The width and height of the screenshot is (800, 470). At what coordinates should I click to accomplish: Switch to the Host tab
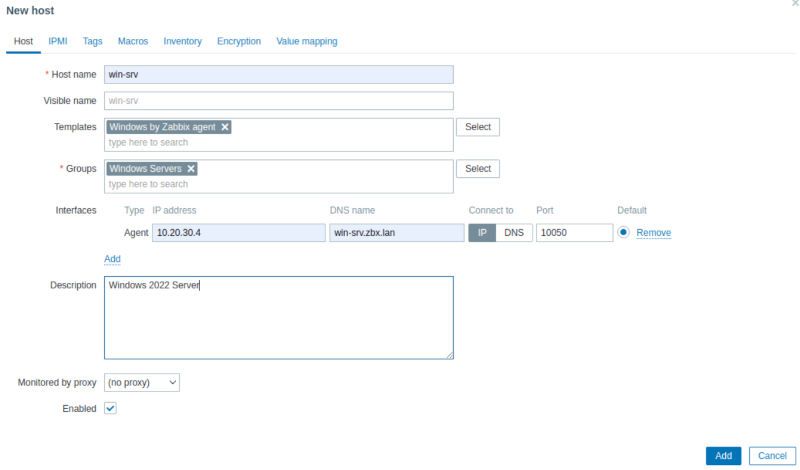pos(23,41)
